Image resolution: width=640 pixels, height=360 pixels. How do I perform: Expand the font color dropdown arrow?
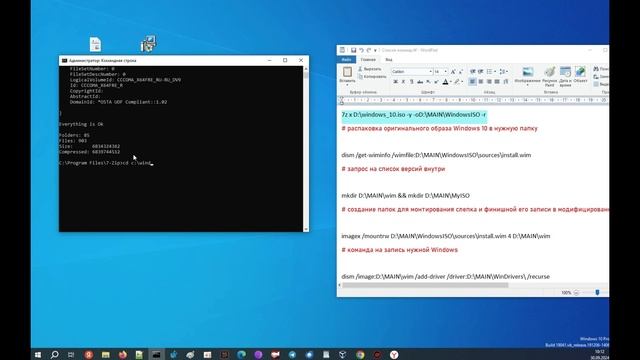pos(451,82)
